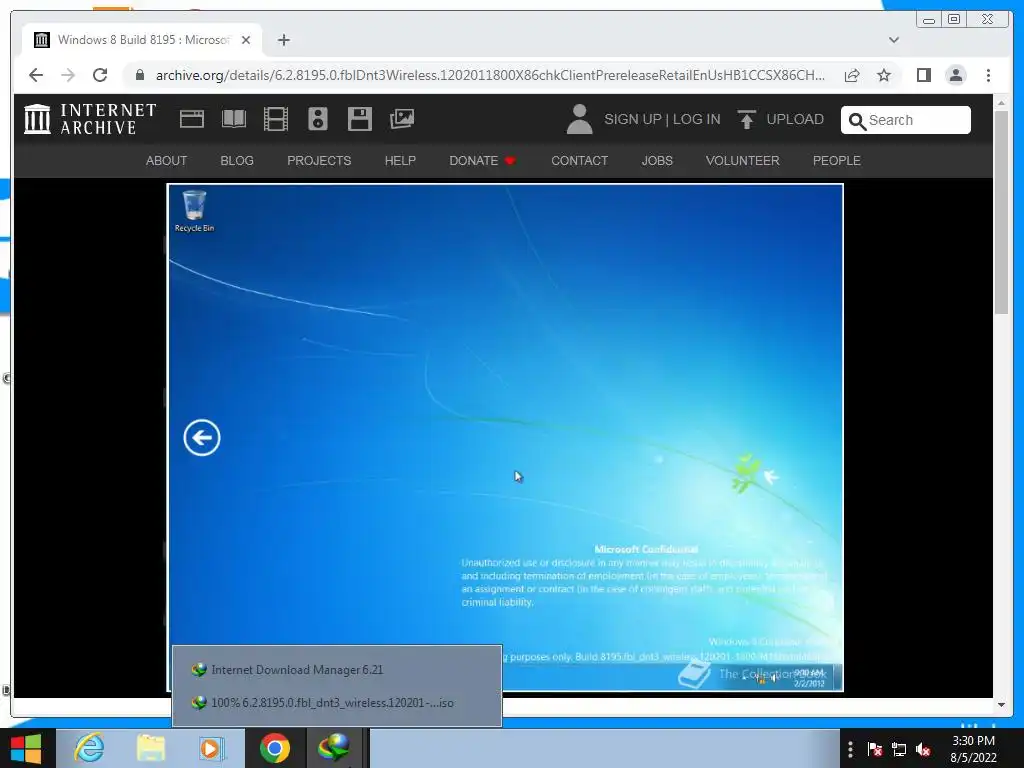Viewport: 1024px width, 768px height.
Task: Open the CONTACT menu item
Action: coord(579,161)
